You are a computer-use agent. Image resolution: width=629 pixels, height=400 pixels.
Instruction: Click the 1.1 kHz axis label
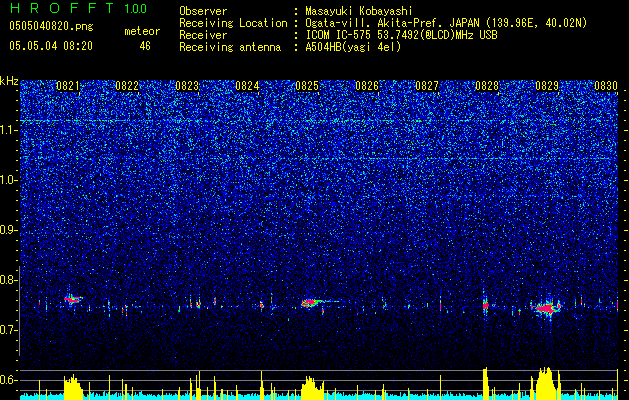8,130
